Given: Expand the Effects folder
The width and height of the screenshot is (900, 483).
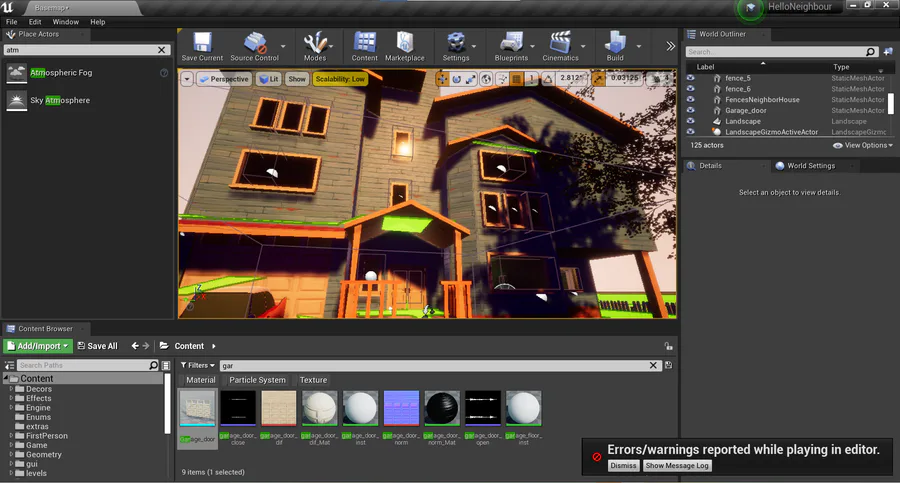Looking at the screenshot, I should coord(10,398).
